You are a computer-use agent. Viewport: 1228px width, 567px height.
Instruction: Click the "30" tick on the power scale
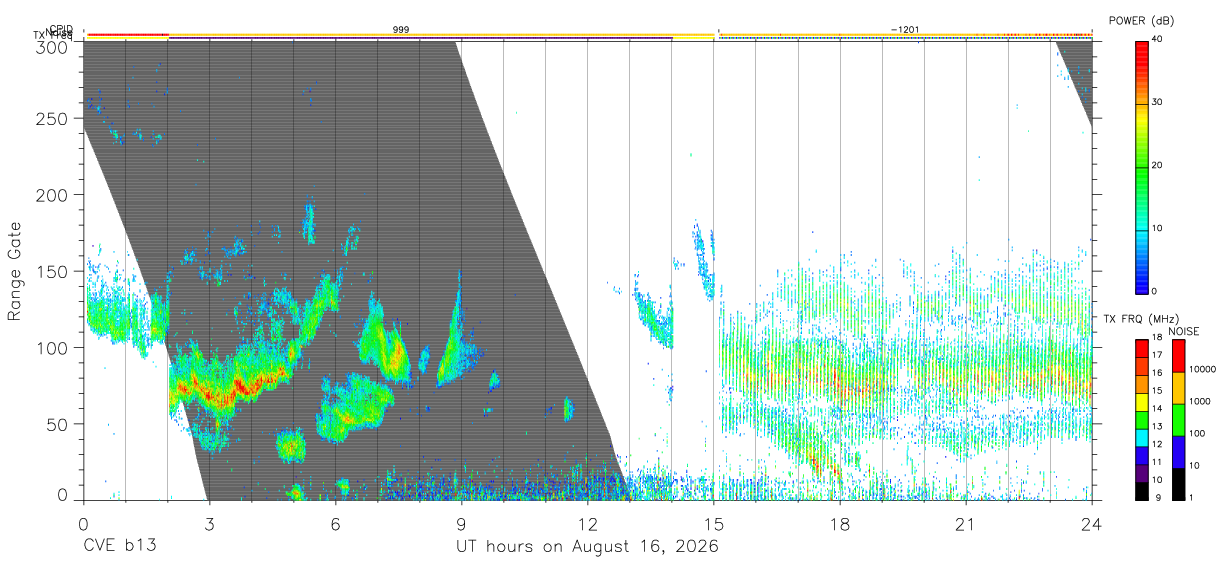click(1159, 102)
